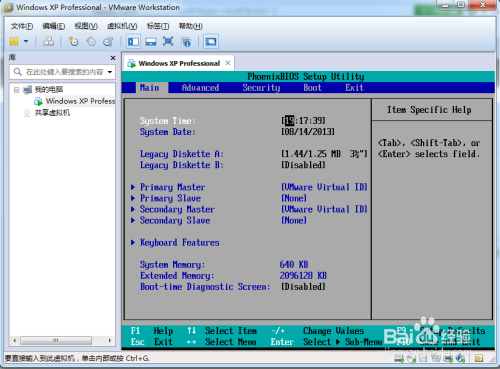The height and width of the screenshot is (369, 500).
Task: Click the System Memory 640 KB value
Action: 294,264
